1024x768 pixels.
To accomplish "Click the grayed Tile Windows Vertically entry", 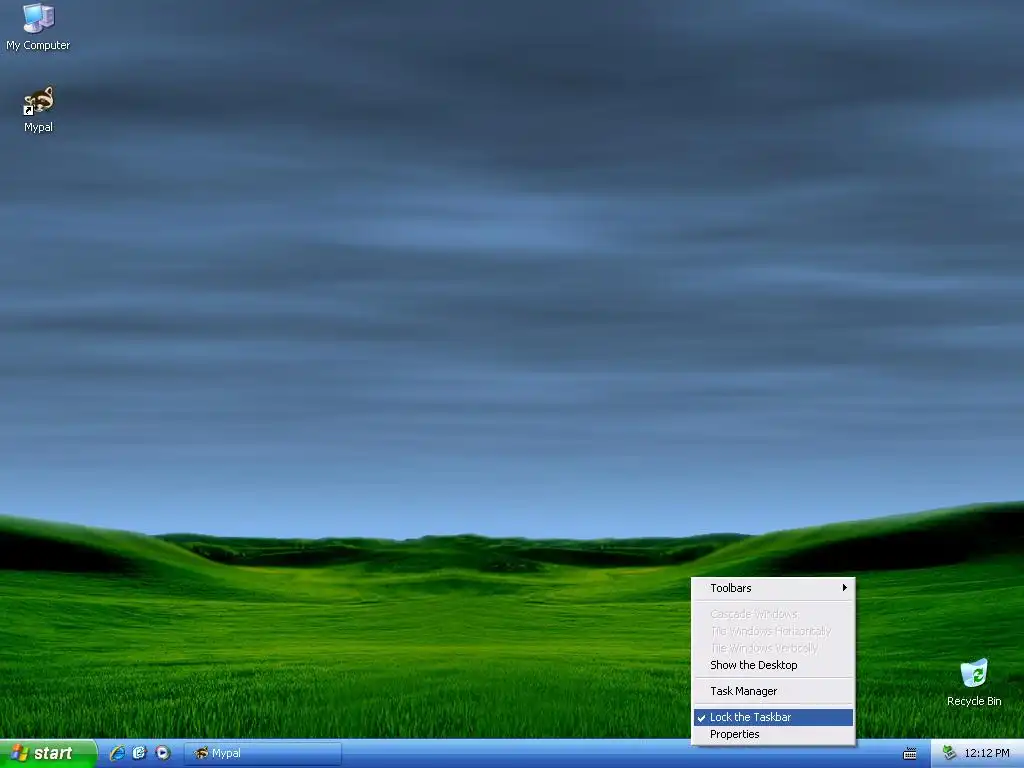I will tap(773, 648).
